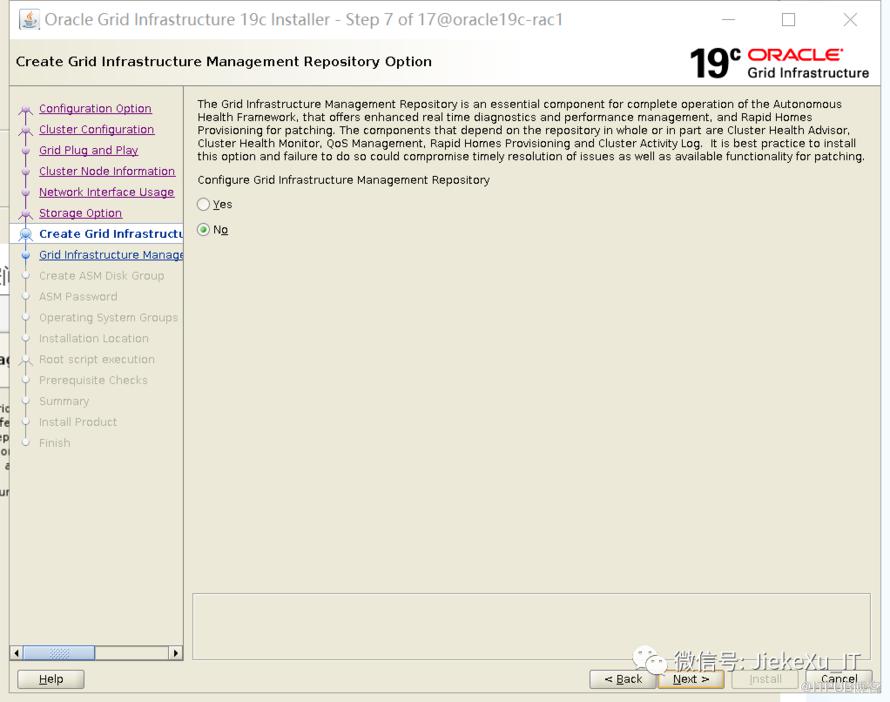Open the Grid Infrastructure Management step link
The image size is (890, 702).
click(x=111, y=255)
